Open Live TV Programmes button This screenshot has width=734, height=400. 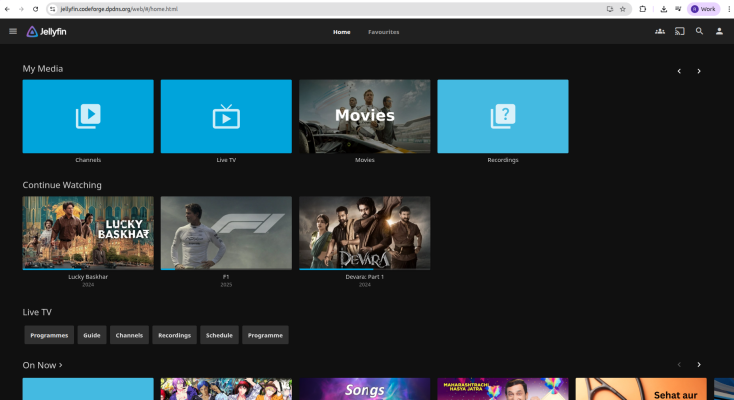tap(49, 335)
